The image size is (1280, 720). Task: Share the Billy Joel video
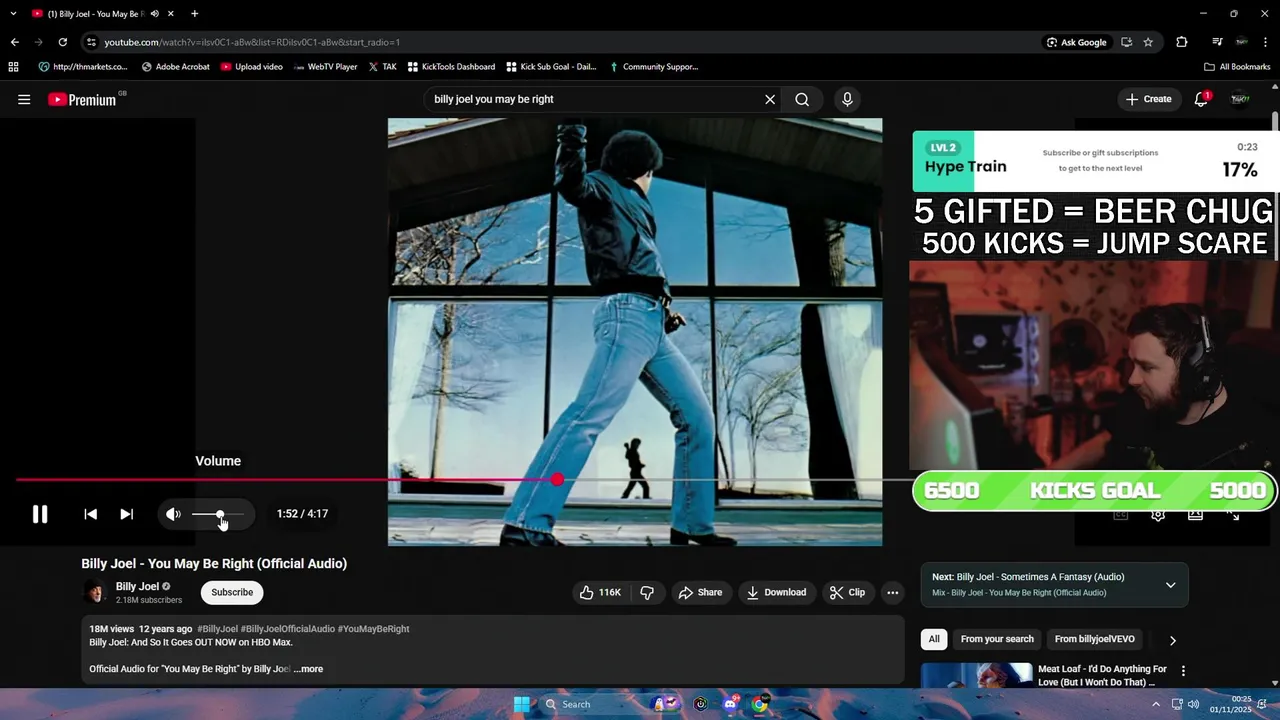point(700,592)
